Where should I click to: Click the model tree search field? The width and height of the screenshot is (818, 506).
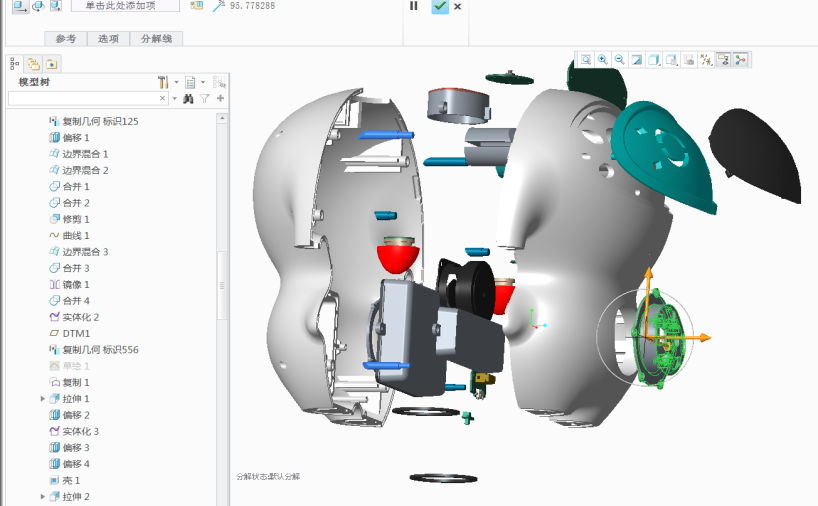[84, 99]
